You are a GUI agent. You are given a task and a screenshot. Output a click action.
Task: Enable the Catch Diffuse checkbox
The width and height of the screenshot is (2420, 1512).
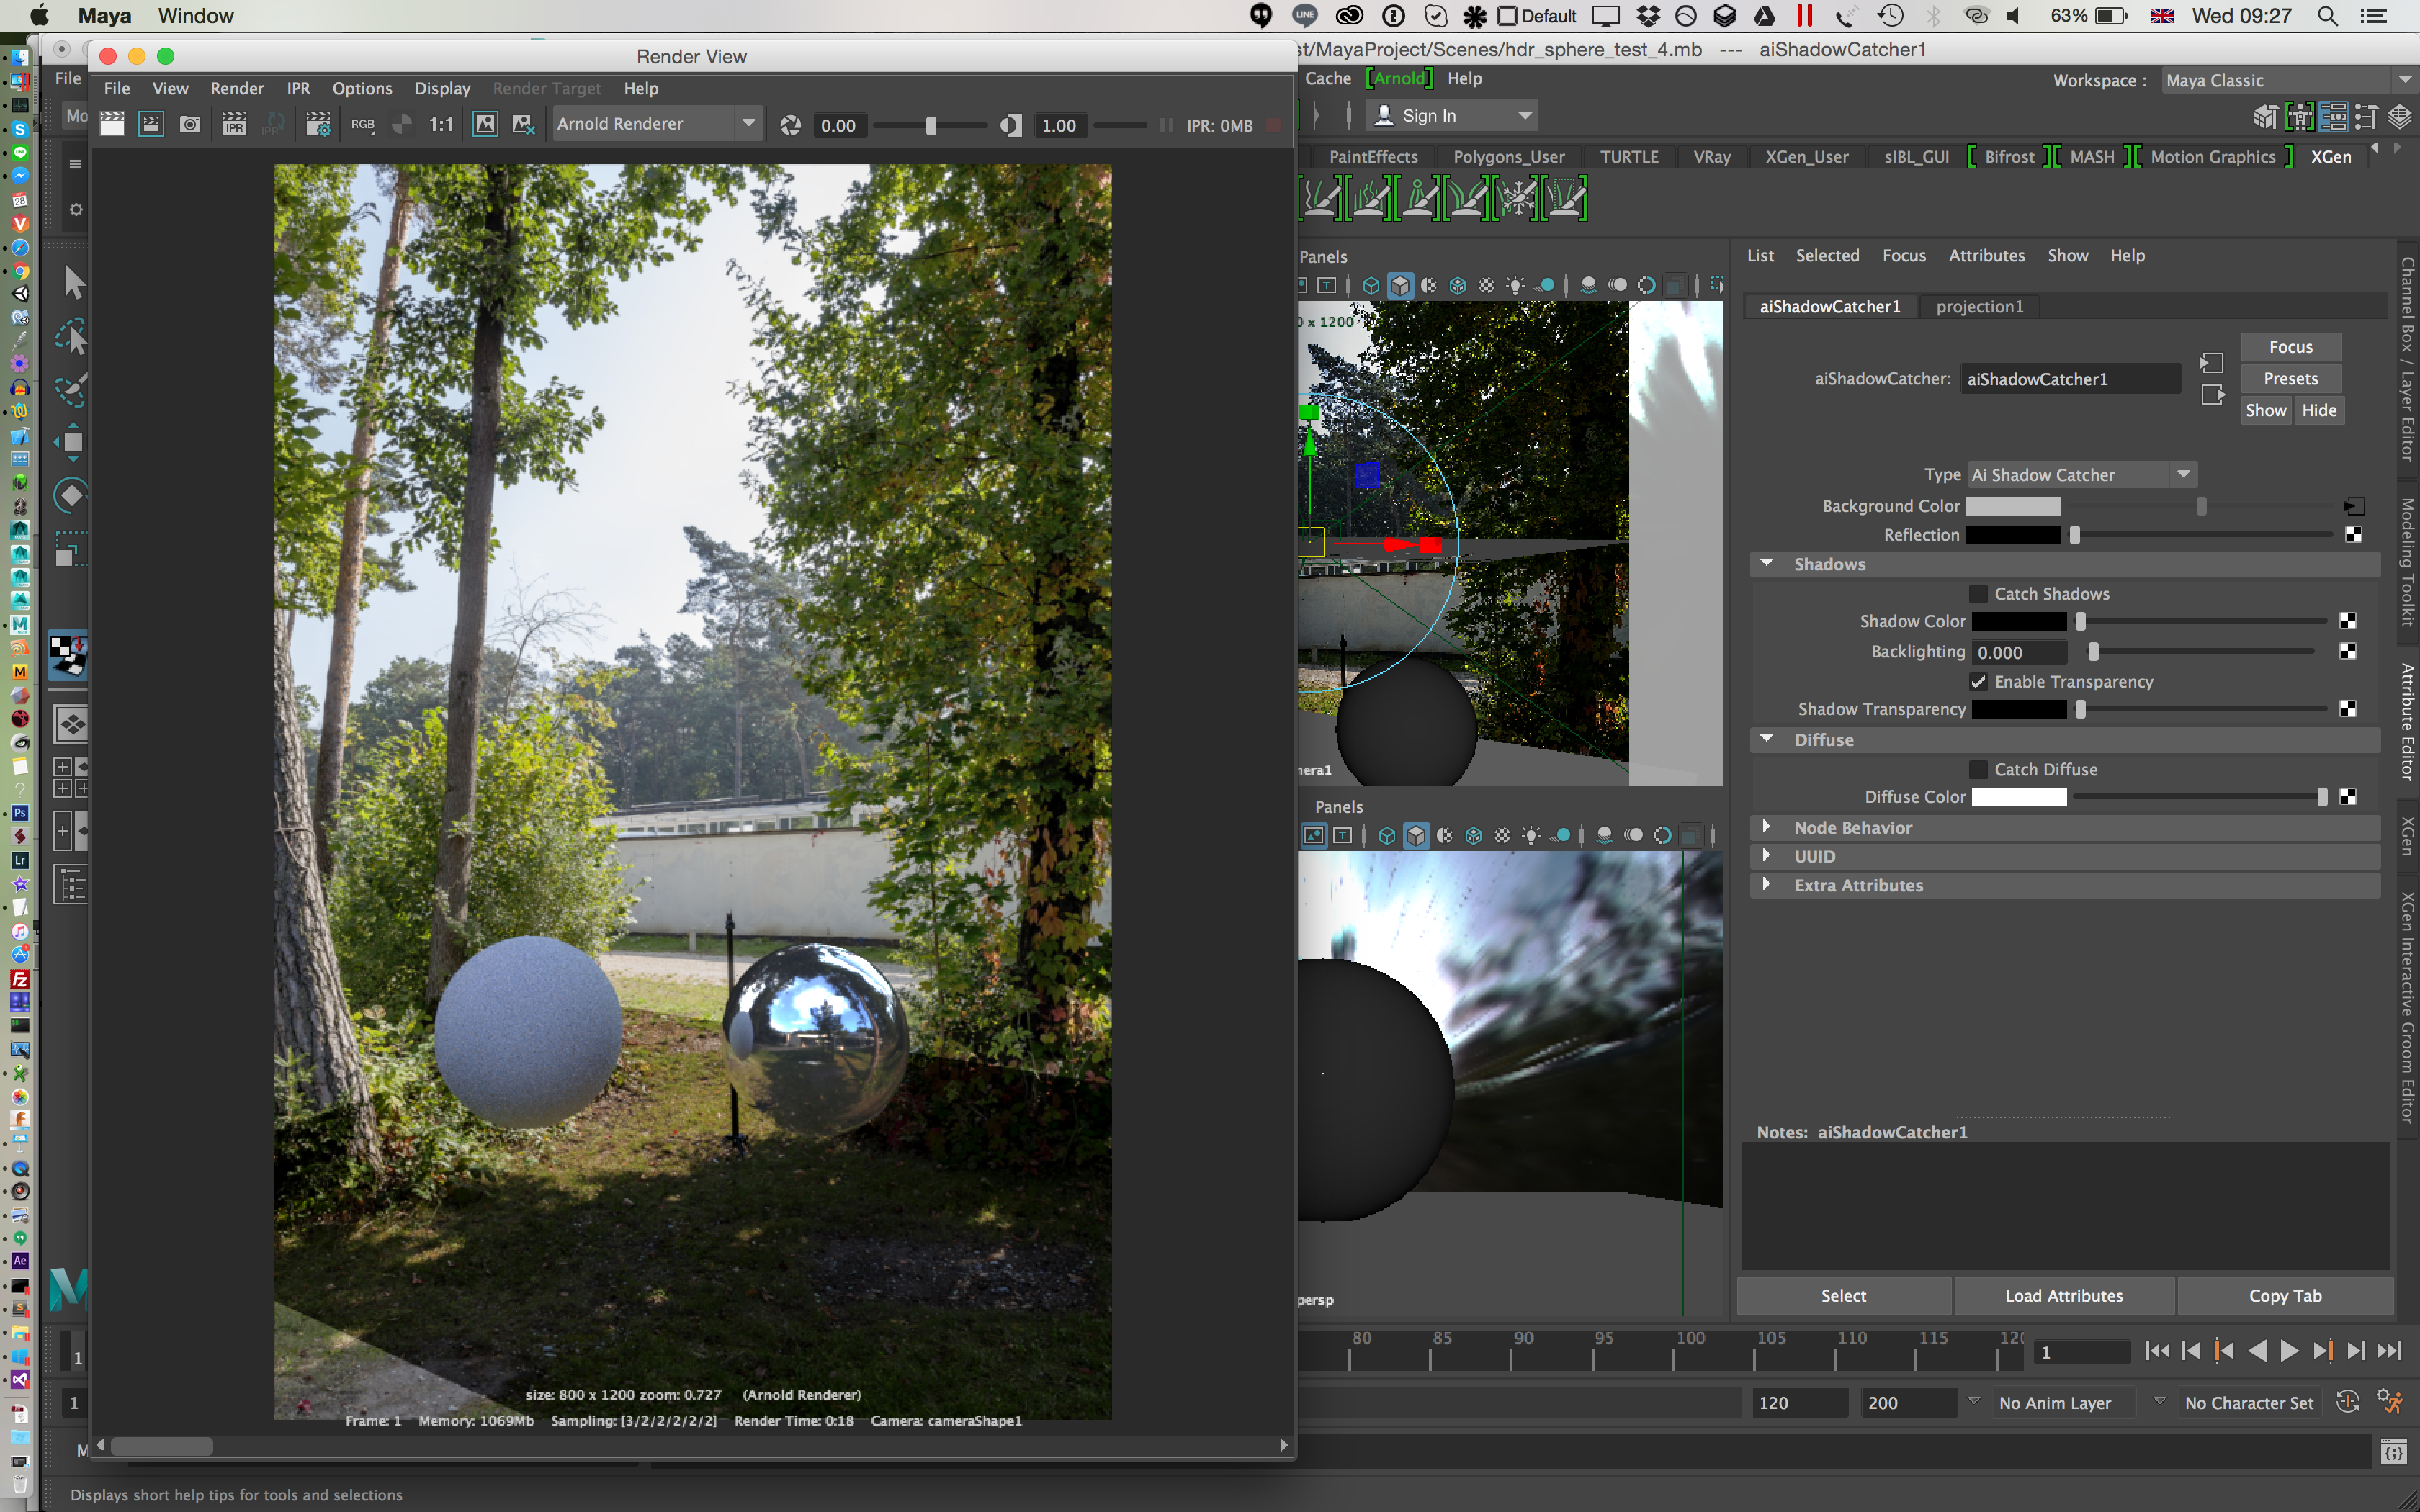pyautogui.click(x=1978, y=770)
